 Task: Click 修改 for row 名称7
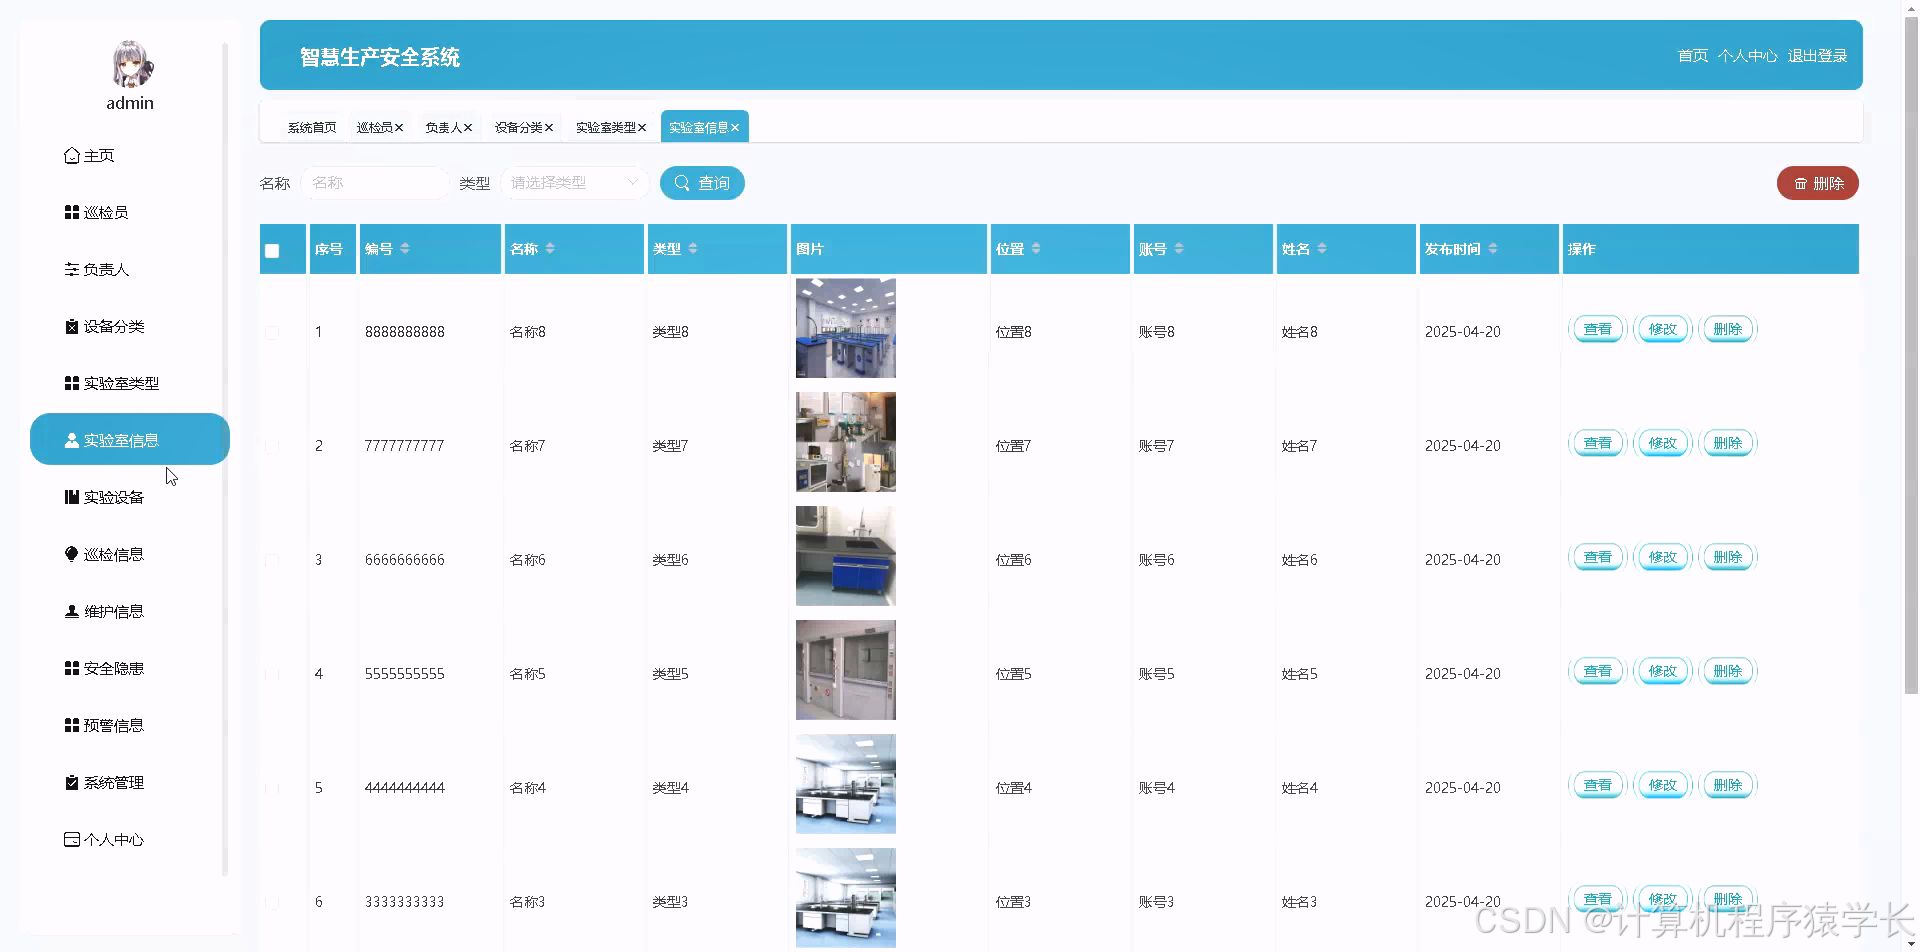click(1663, 443)
